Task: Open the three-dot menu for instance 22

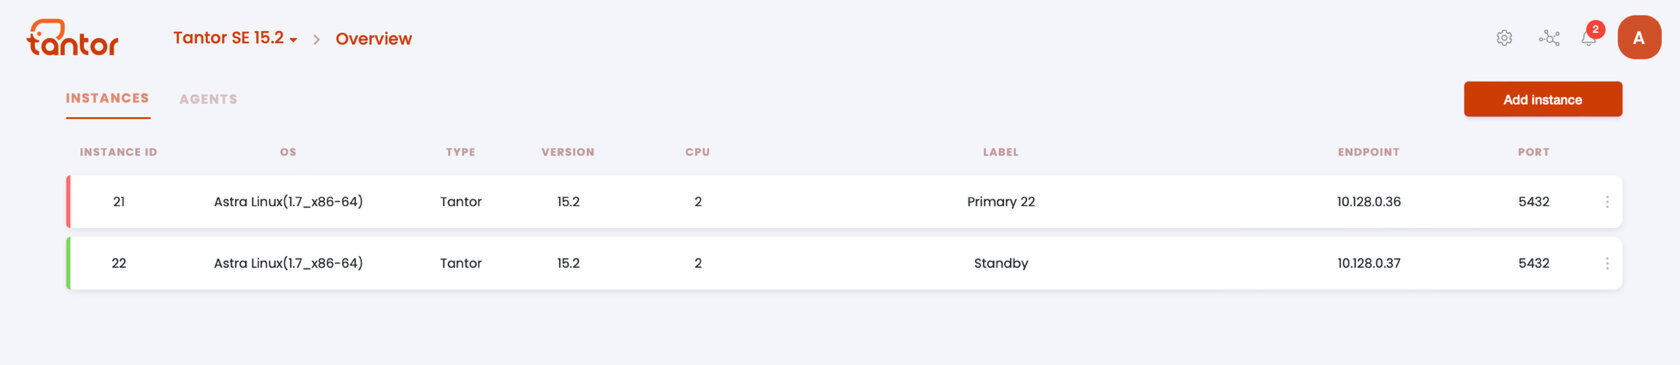Action: tap(1607, 264)
